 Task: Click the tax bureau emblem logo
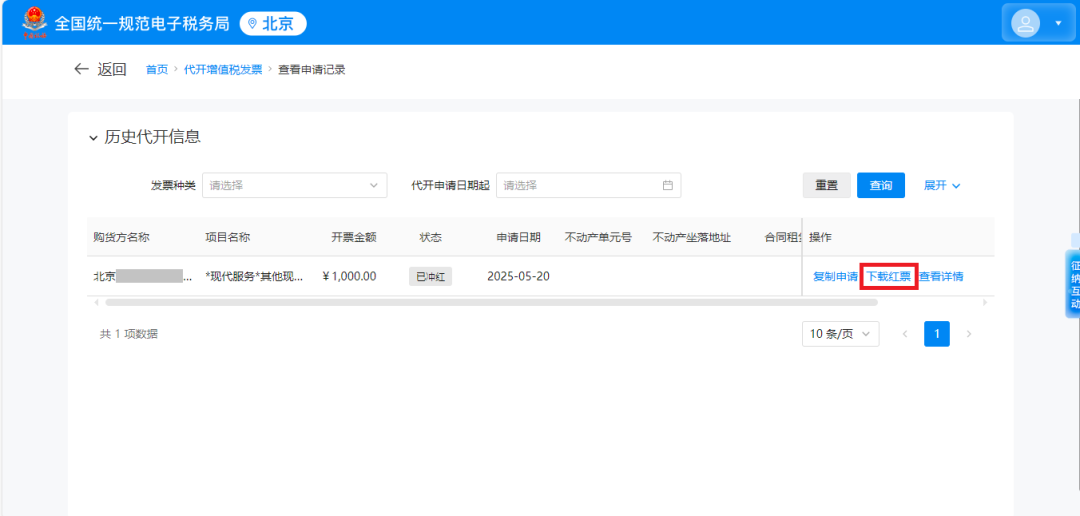click(34, 22)
